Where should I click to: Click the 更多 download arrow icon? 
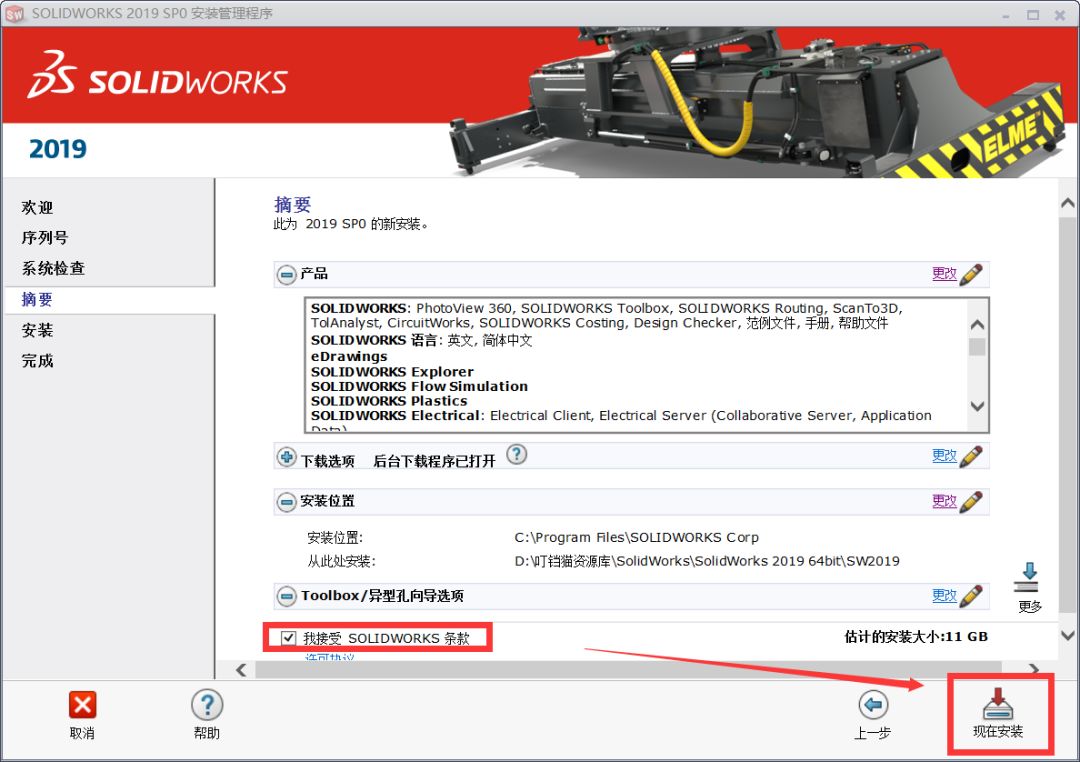click(1027, 577)
